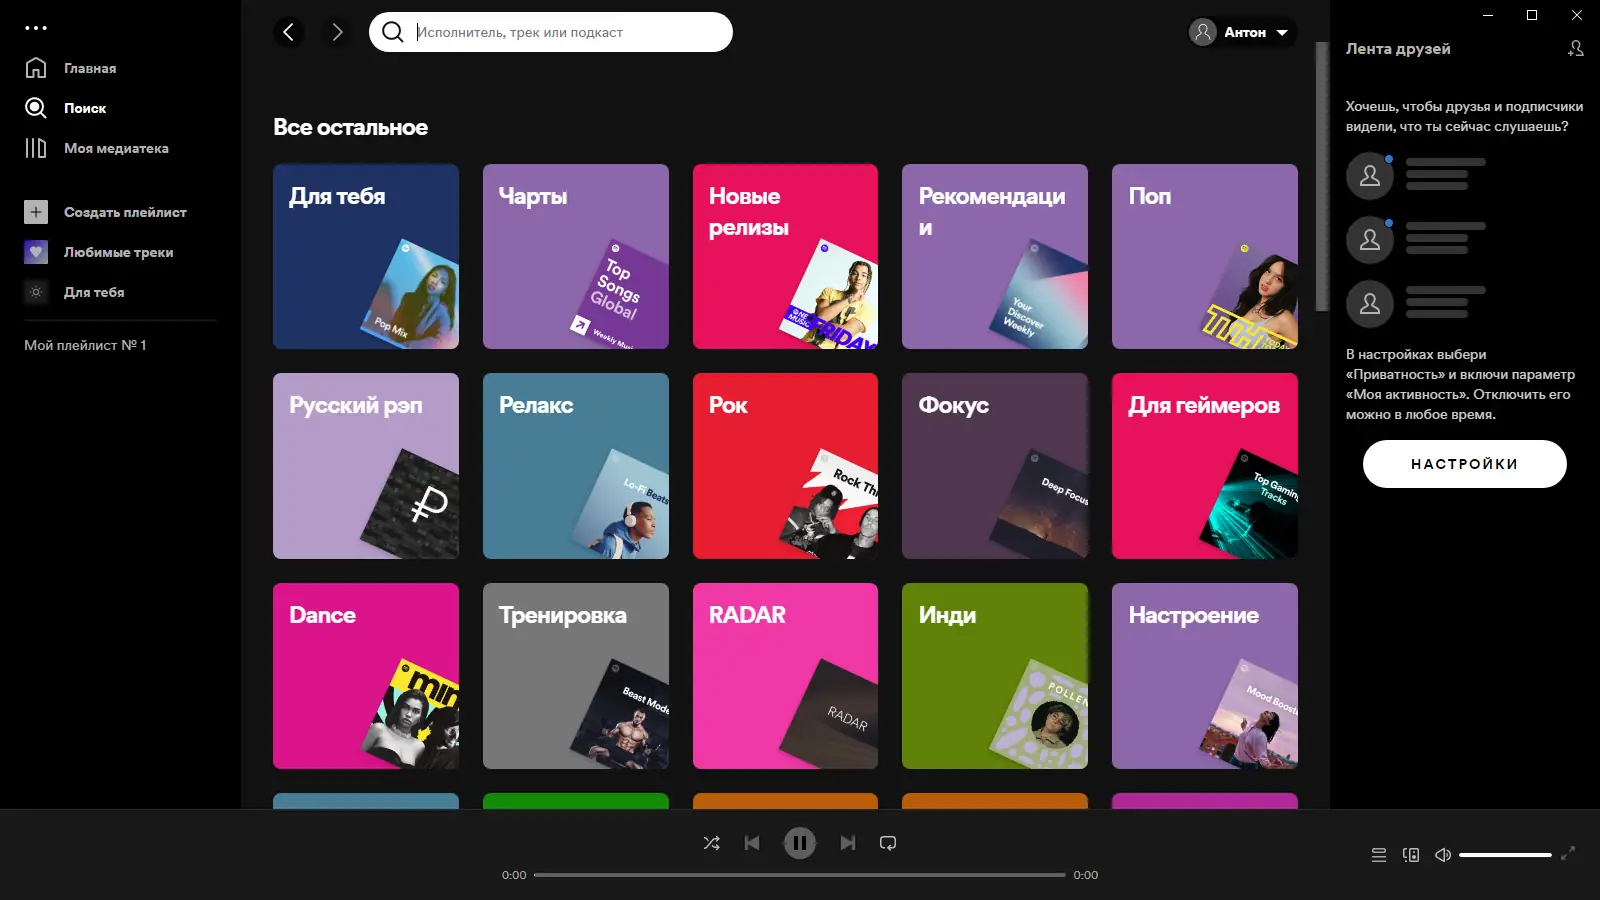Click the Создать плейлист label
This screenshot has height=900, width=1600.
125,212
